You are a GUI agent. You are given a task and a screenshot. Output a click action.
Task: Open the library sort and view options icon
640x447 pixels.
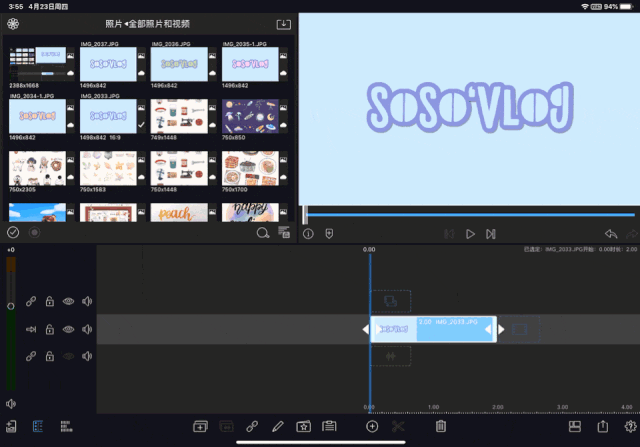tap(284, 232)
